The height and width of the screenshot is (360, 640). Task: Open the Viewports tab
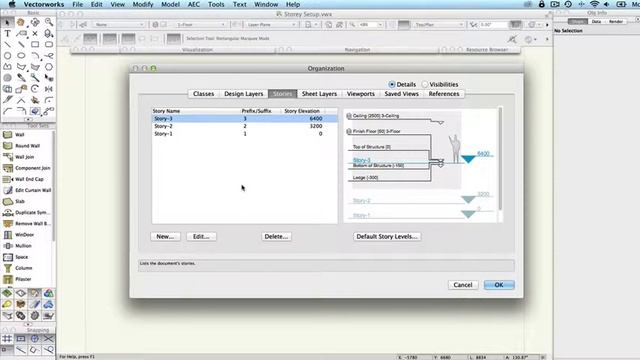click(x=360, y=94)
